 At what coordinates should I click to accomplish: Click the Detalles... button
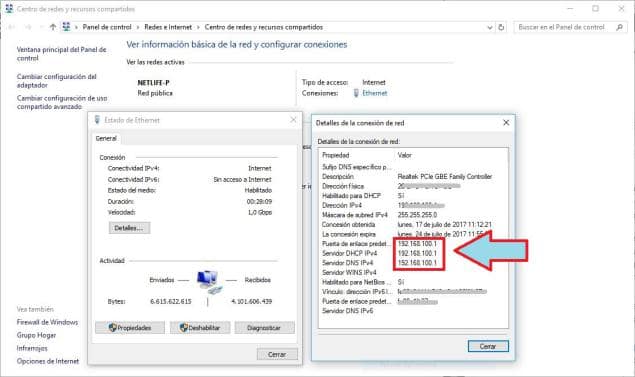[129, 228]
